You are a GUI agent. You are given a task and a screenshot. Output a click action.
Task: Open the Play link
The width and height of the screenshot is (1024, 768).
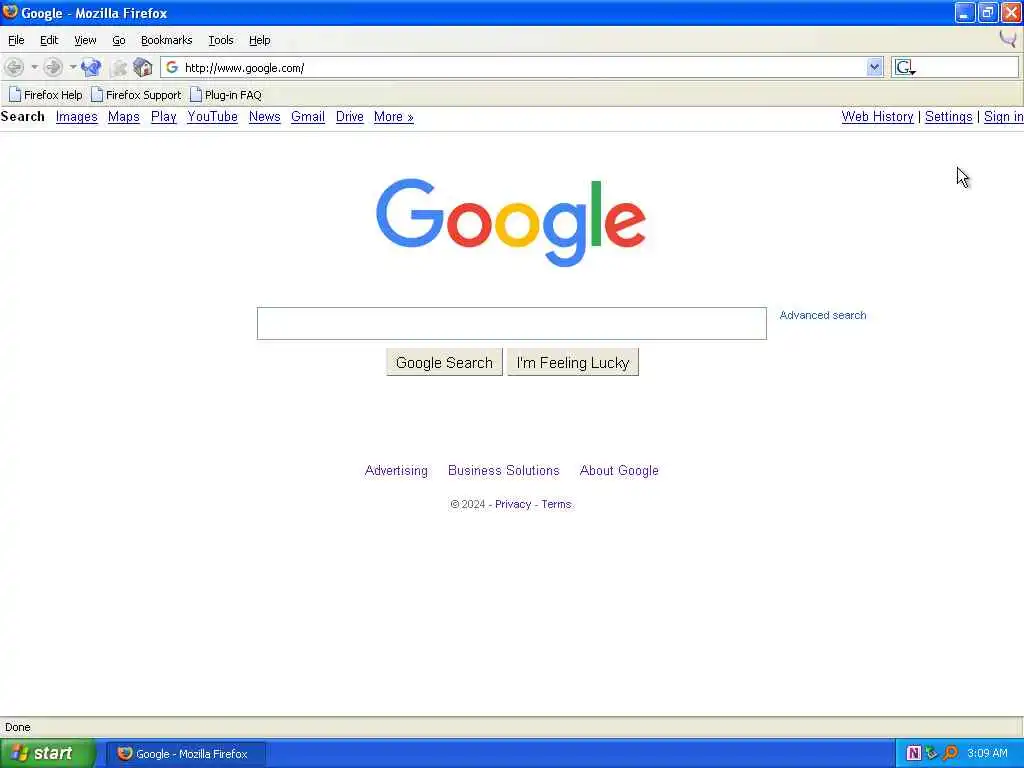(x=163, y=116)
